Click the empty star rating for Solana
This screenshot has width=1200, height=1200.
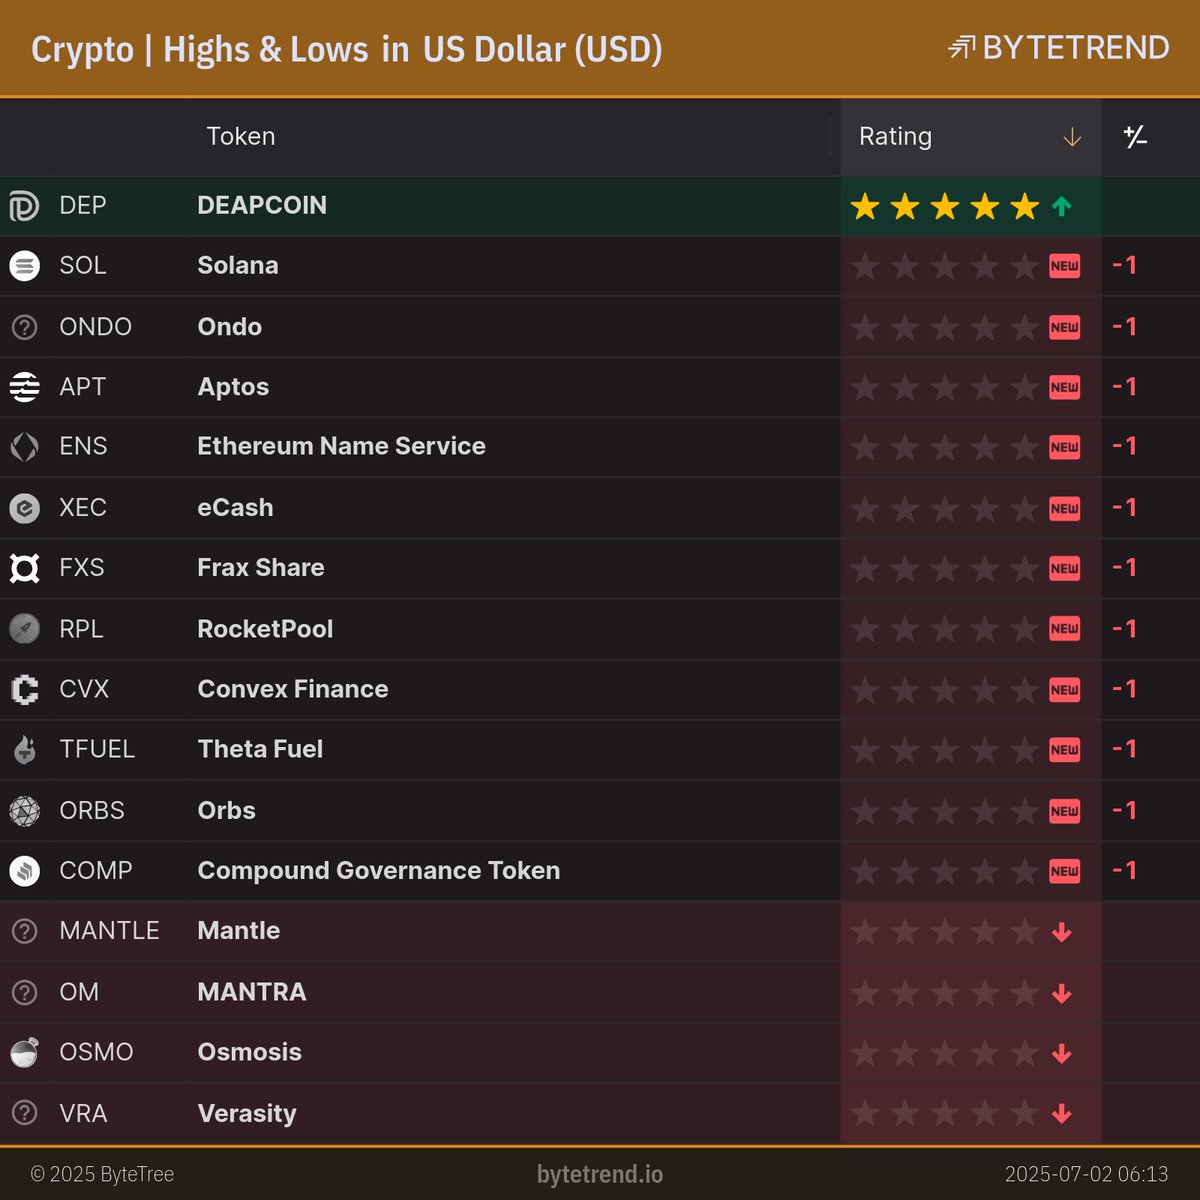[945, 266]
